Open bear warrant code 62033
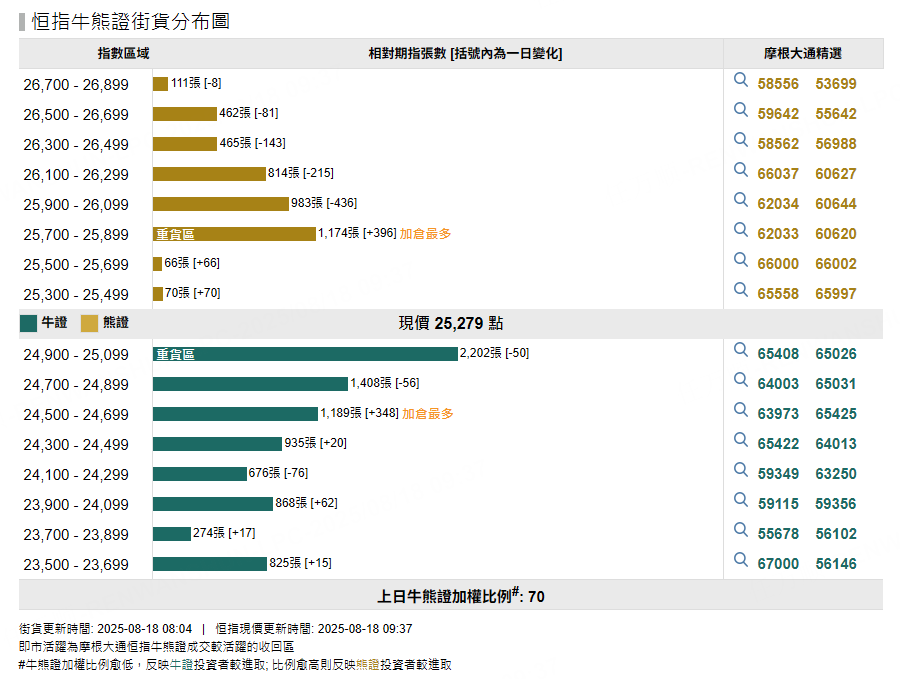 [778, 234]
